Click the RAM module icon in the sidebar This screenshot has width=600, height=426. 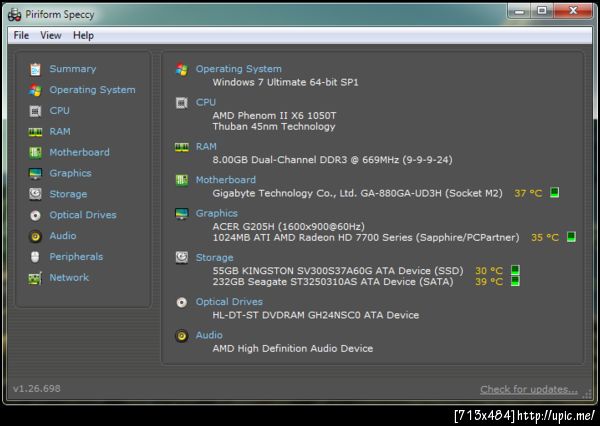tap(35, 132)
